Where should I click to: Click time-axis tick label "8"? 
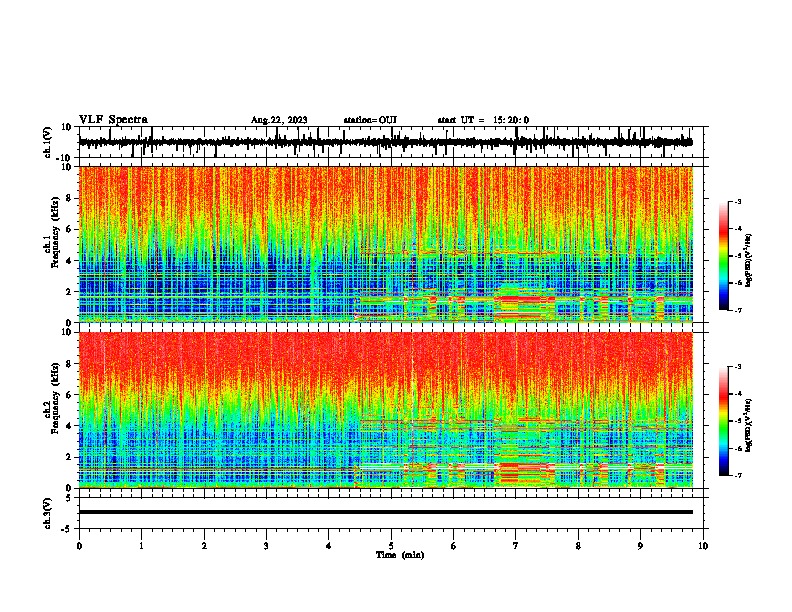(578, 546)
